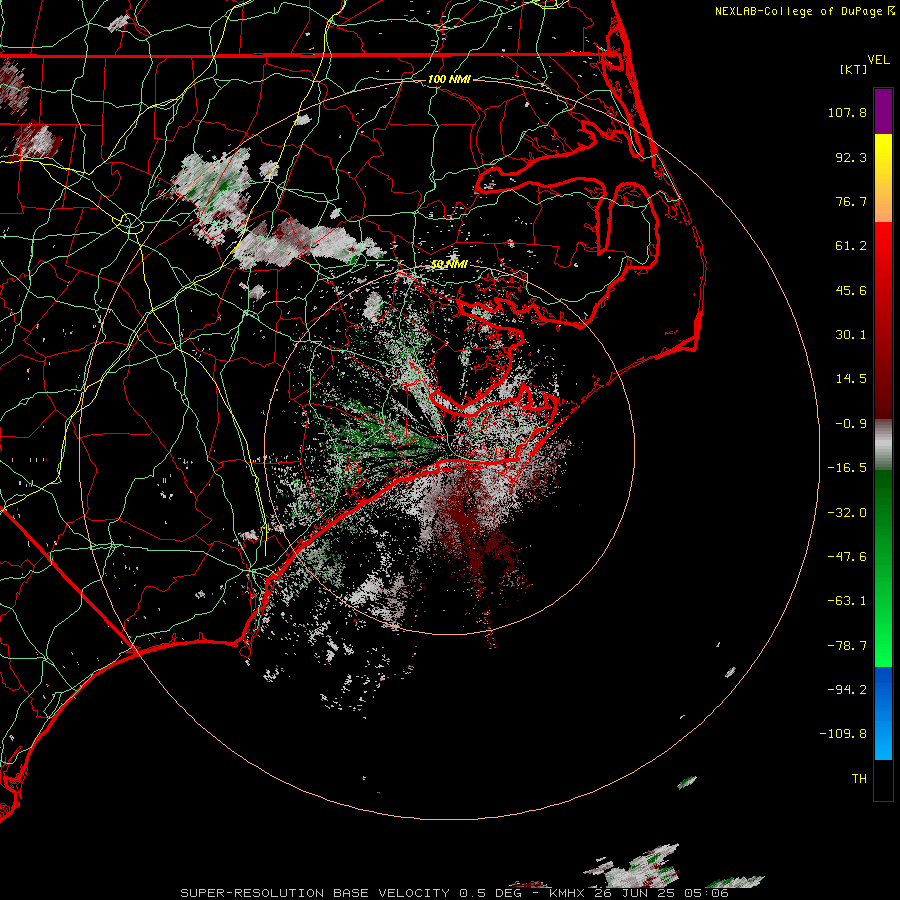Click the 14.5 legend value
This screenshot has height=900, width=900.
(x=851, y=379)
